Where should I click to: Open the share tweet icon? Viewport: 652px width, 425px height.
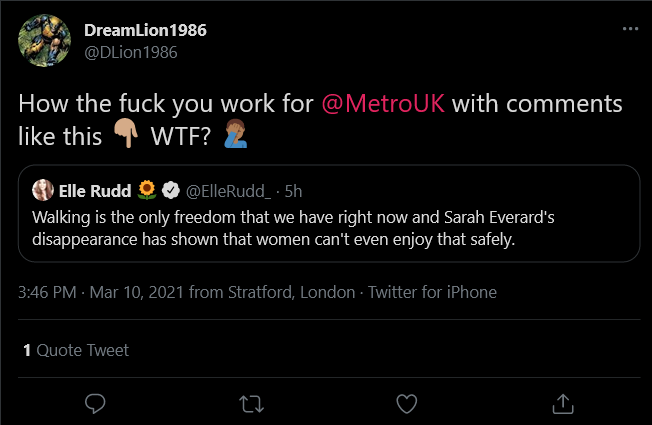click(x=563, y=403)
